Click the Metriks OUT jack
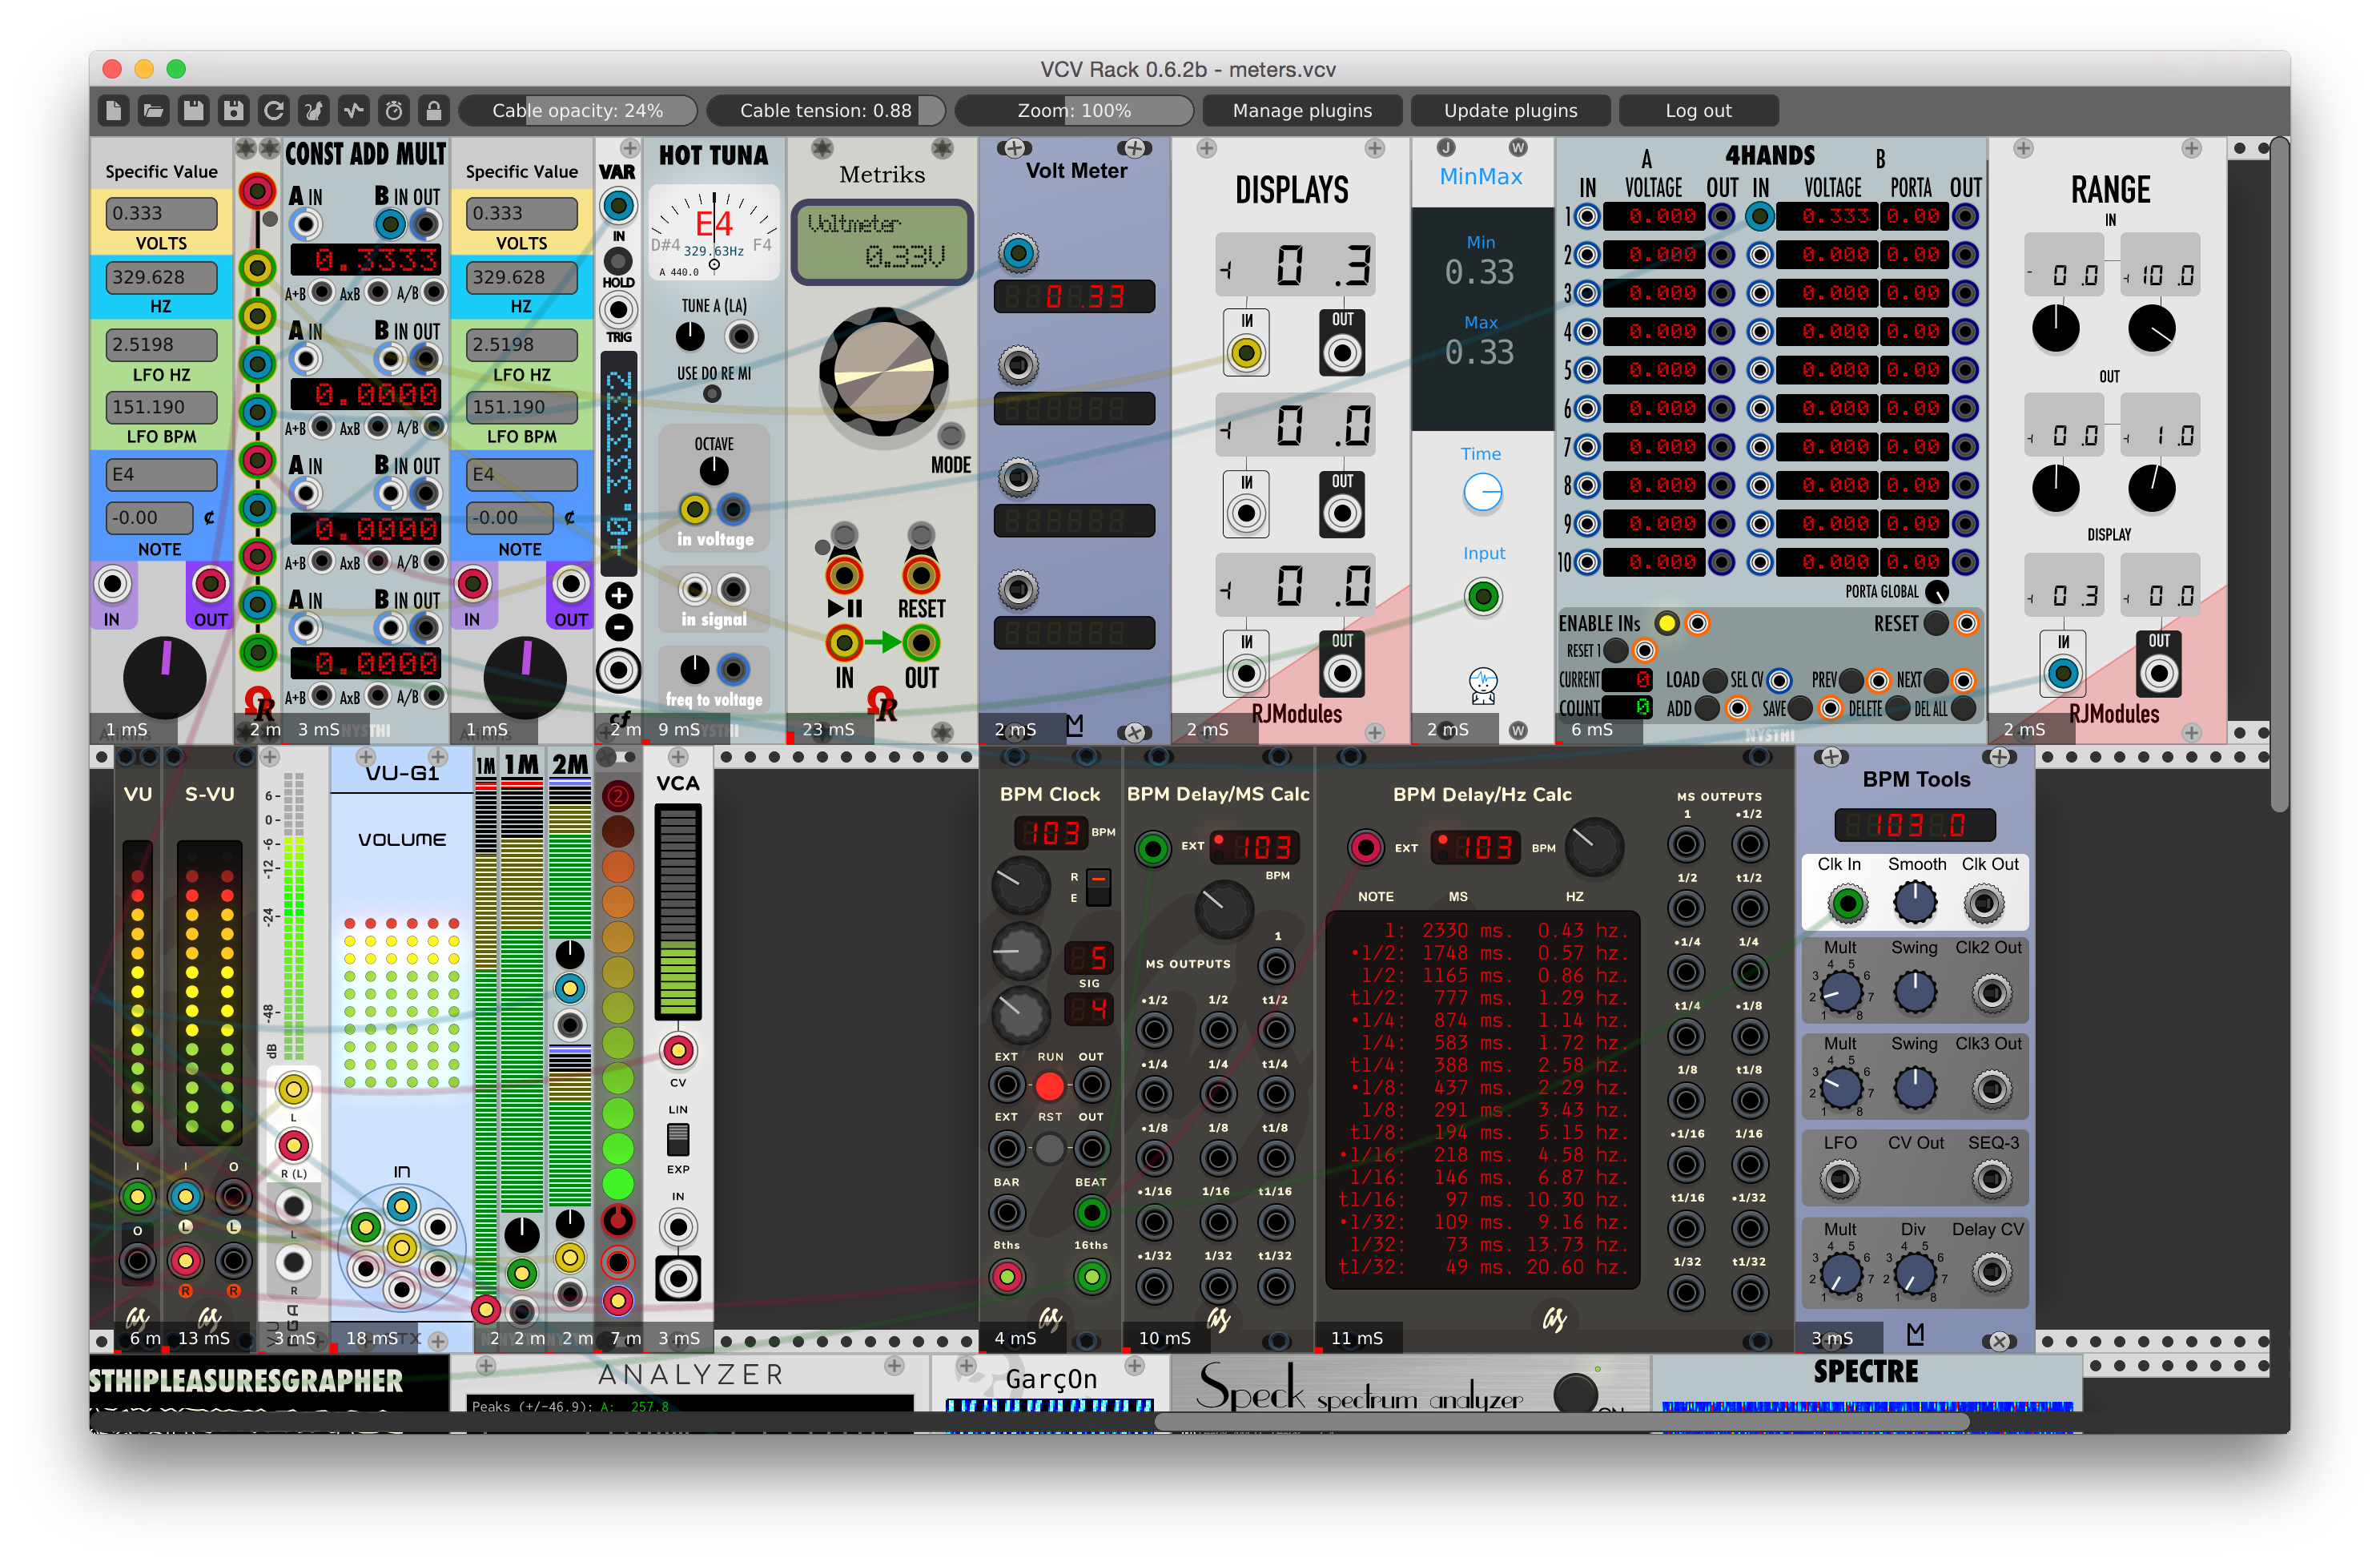This screenshot has width=2380, height=1562. point(920,642)
